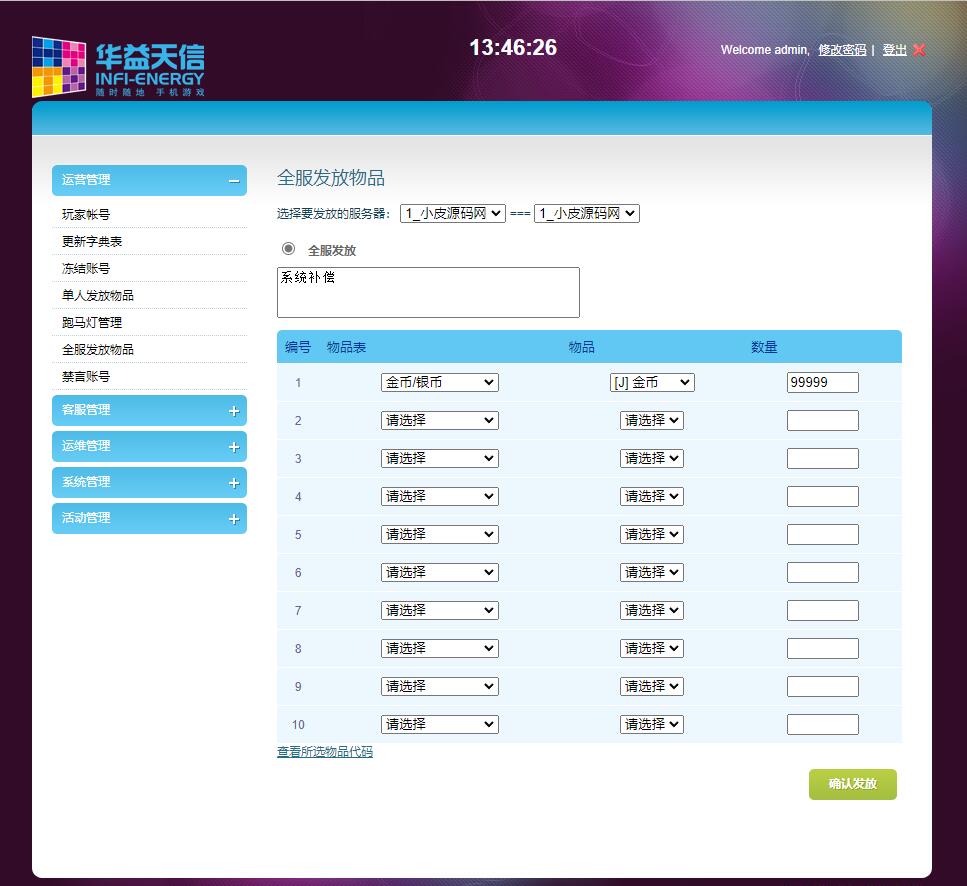Click the plus icon on 客服管理
967x886 pixels.
point(233,410)
